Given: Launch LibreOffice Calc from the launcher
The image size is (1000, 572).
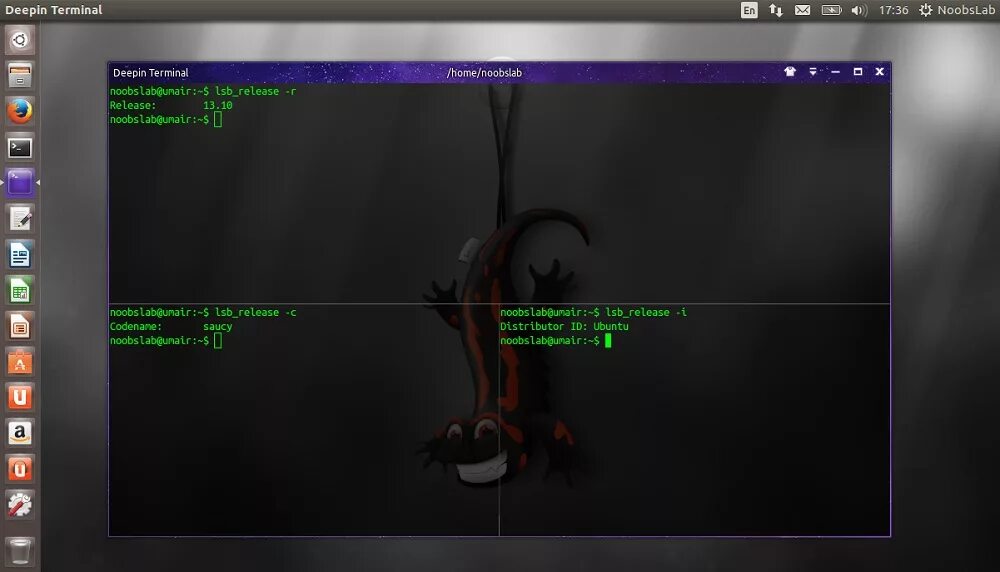Looking at the screenshot, I should pyautogui.click(x=20, y=291).
